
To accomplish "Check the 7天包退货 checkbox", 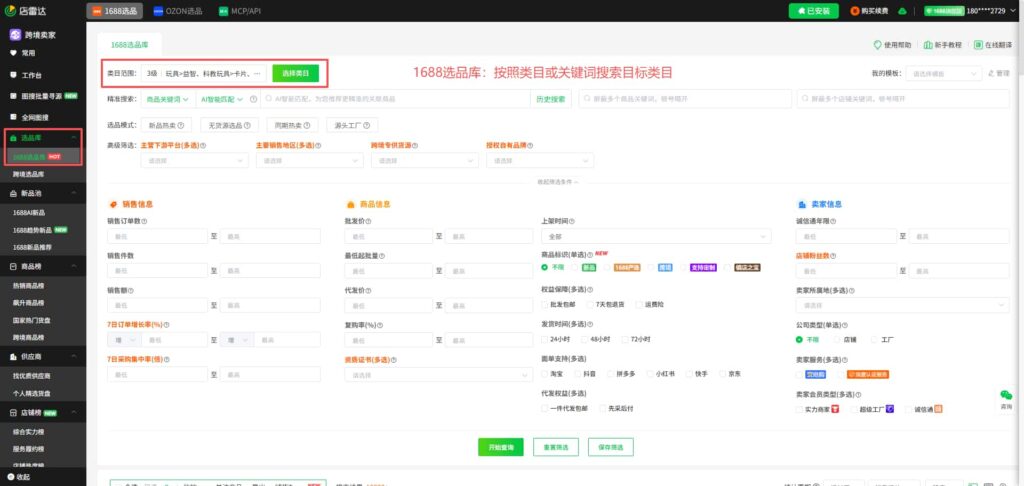I will point(590,304).
